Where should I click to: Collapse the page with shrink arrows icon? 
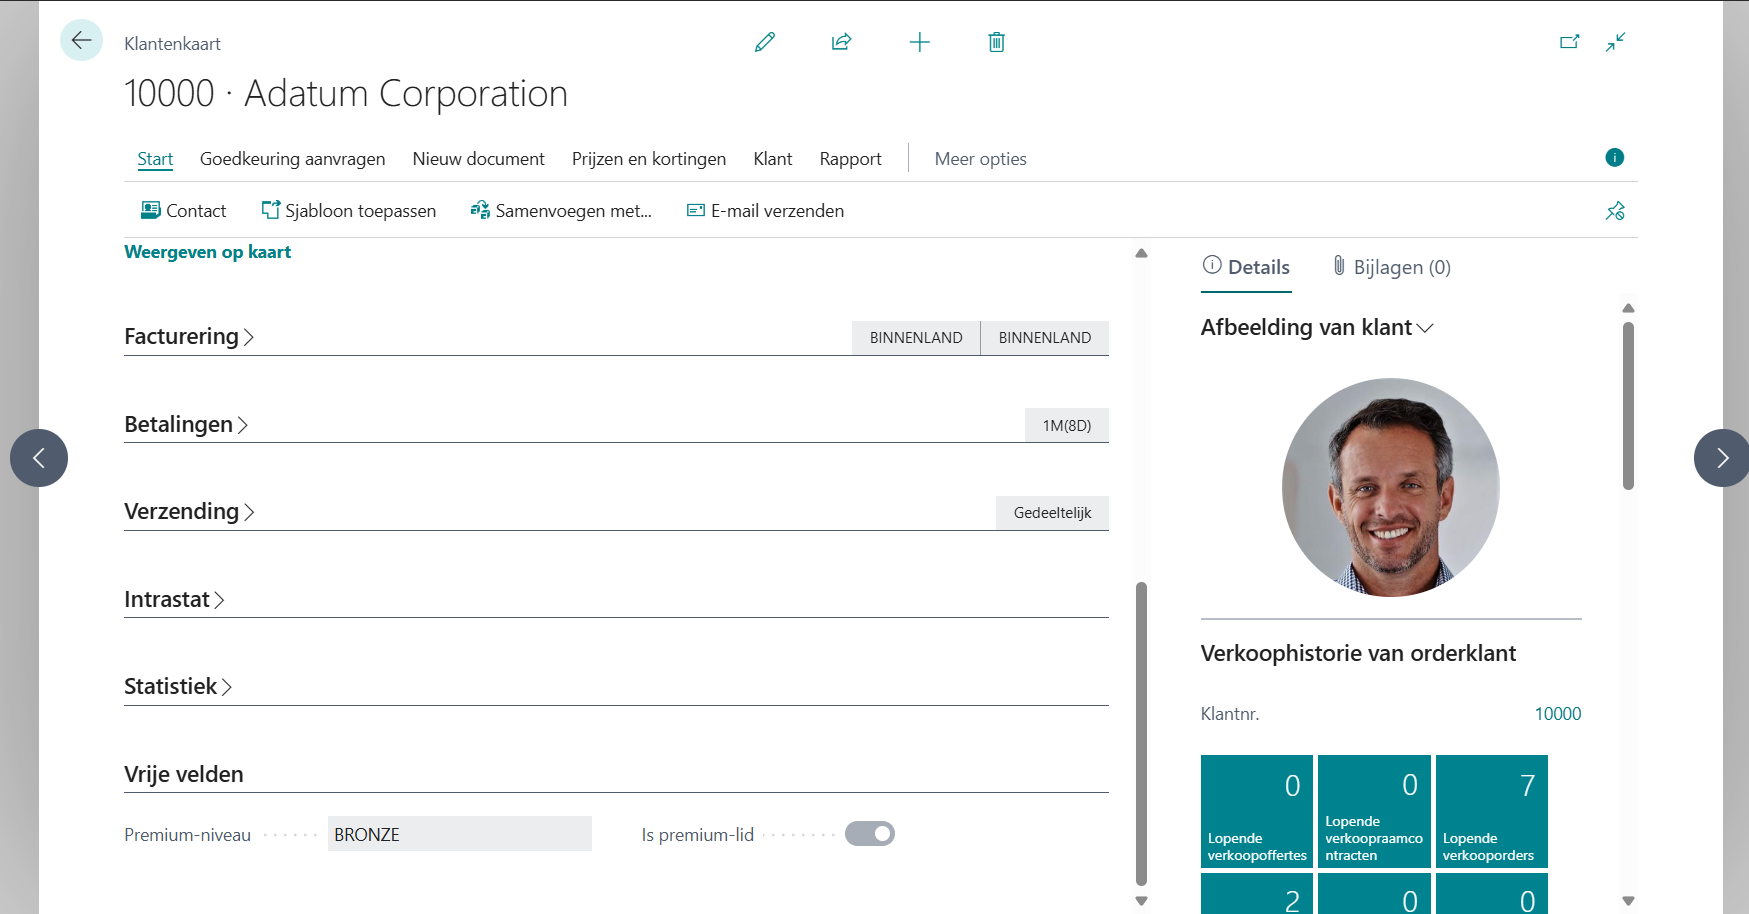tap(1615, 42)
